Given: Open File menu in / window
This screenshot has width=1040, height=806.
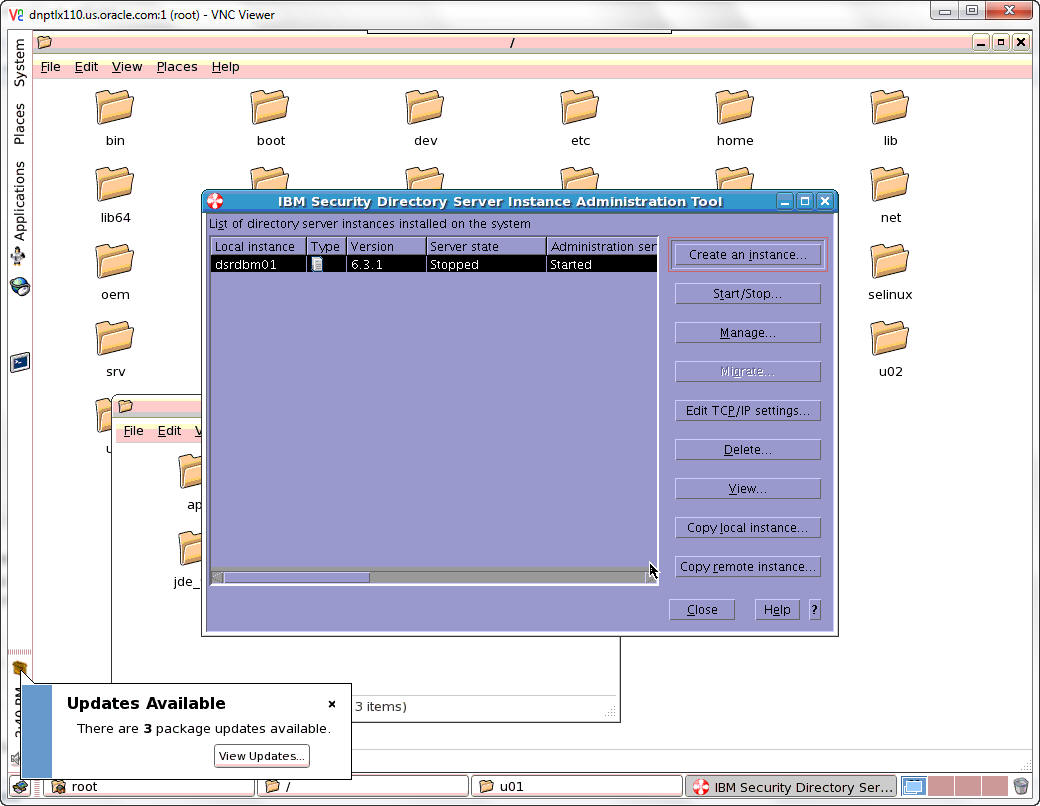Looking at the screenshot, I should (x=50, y=66).
